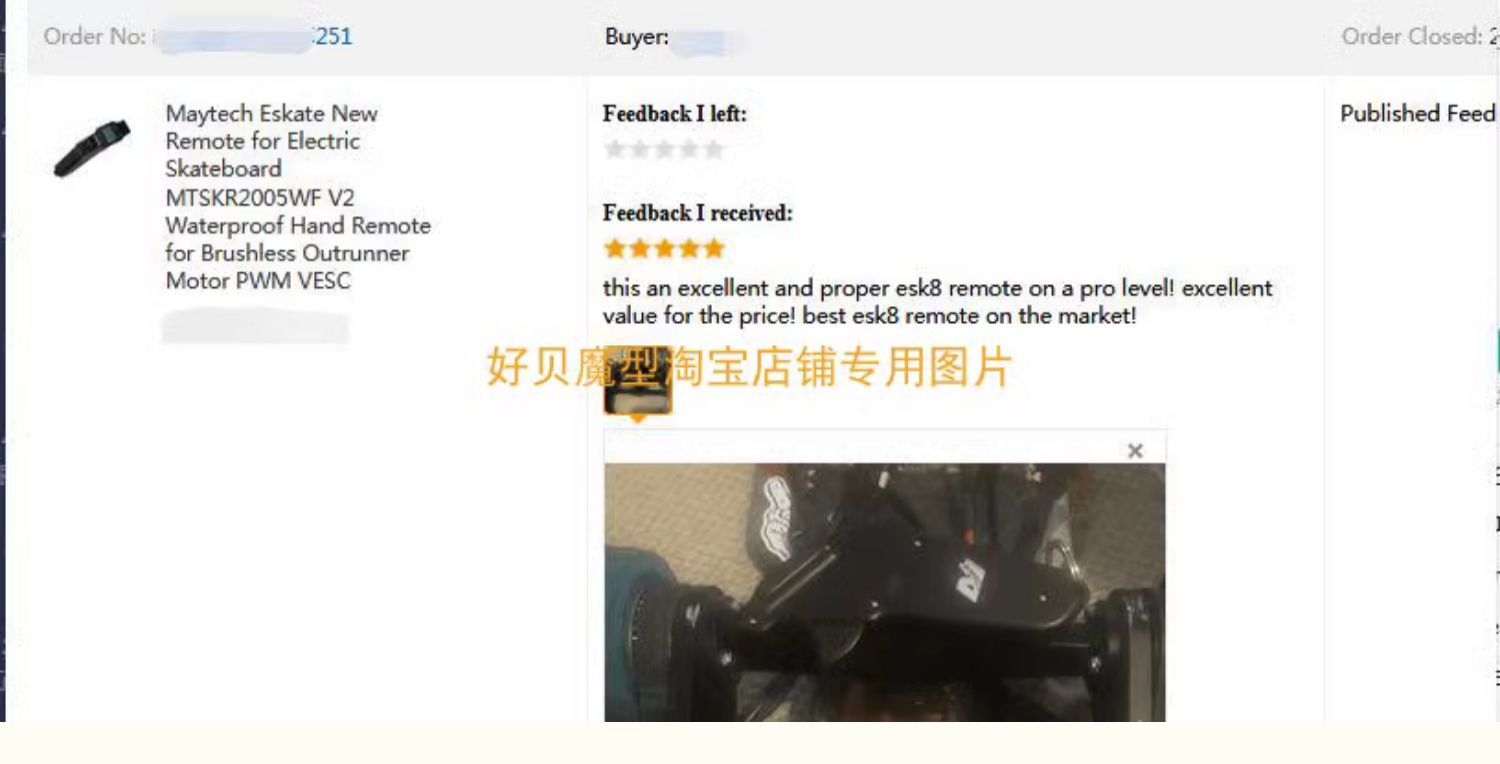1500x764 pixels.
Task: Select the third grey star under Feedback I left
Action: [x=664, y=150]
